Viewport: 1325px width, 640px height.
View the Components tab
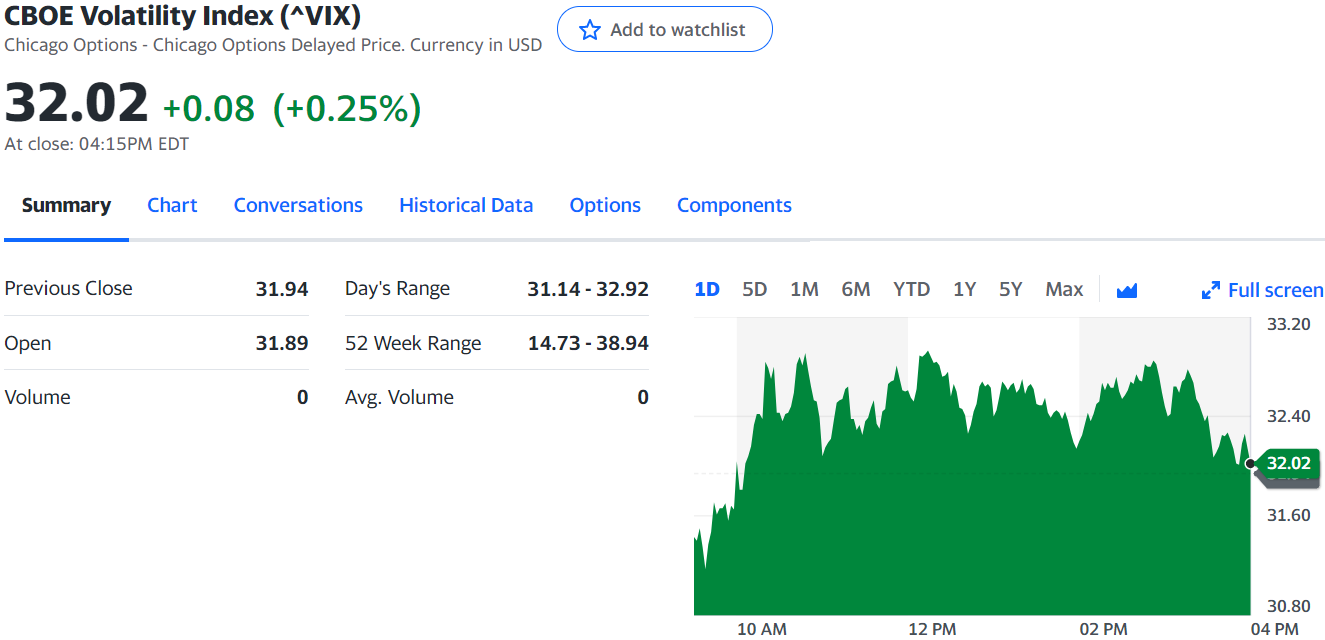tap(734, 205)
